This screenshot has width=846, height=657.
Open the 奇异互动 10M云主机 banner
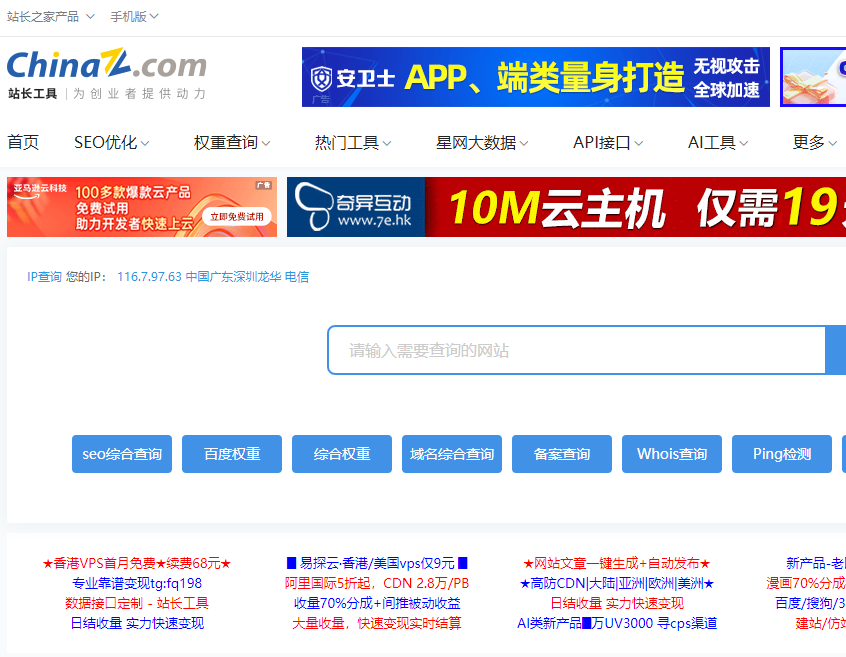pyautogui.click(x=567, y=207)
